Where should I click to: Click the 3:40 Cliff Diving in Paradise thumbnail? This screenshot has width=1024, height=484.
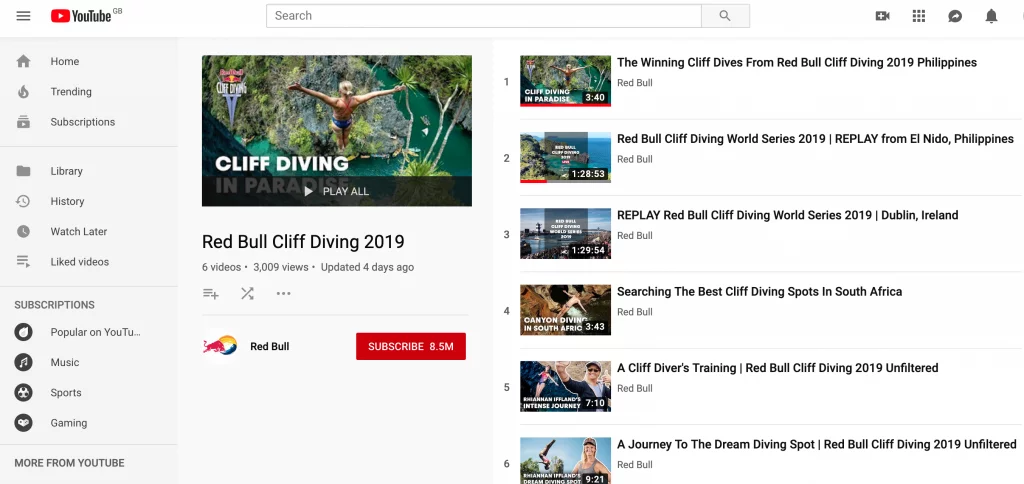coord(566,81)
